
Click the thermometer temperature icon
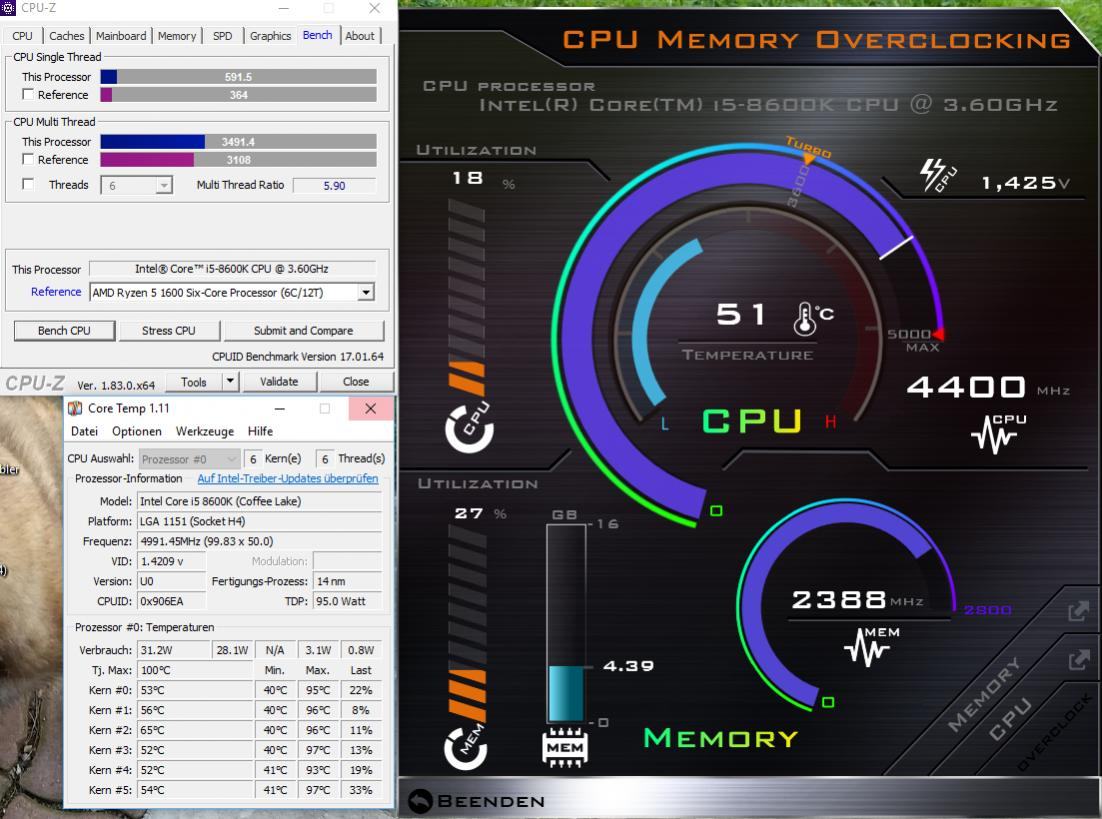coord(805,319)
